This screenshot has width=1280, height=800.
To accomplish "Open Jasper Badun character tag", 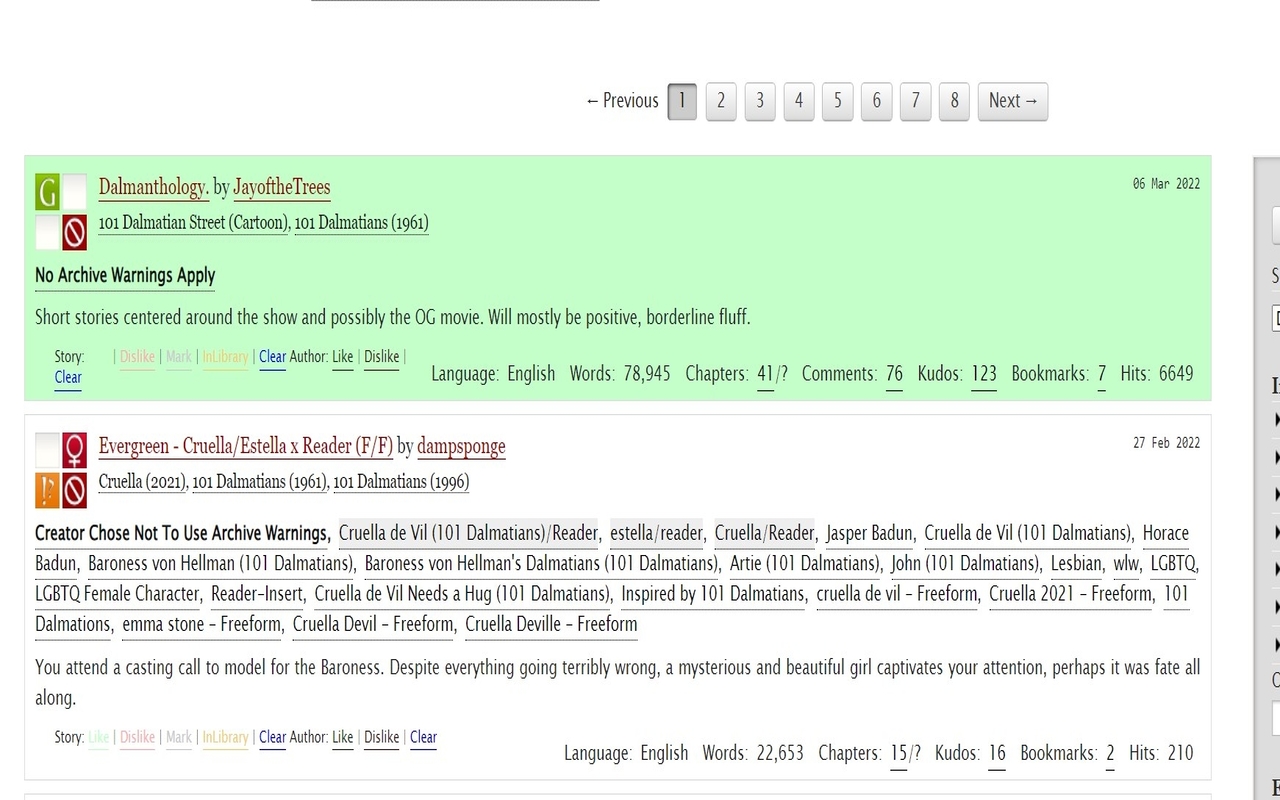I will [869, 533].
